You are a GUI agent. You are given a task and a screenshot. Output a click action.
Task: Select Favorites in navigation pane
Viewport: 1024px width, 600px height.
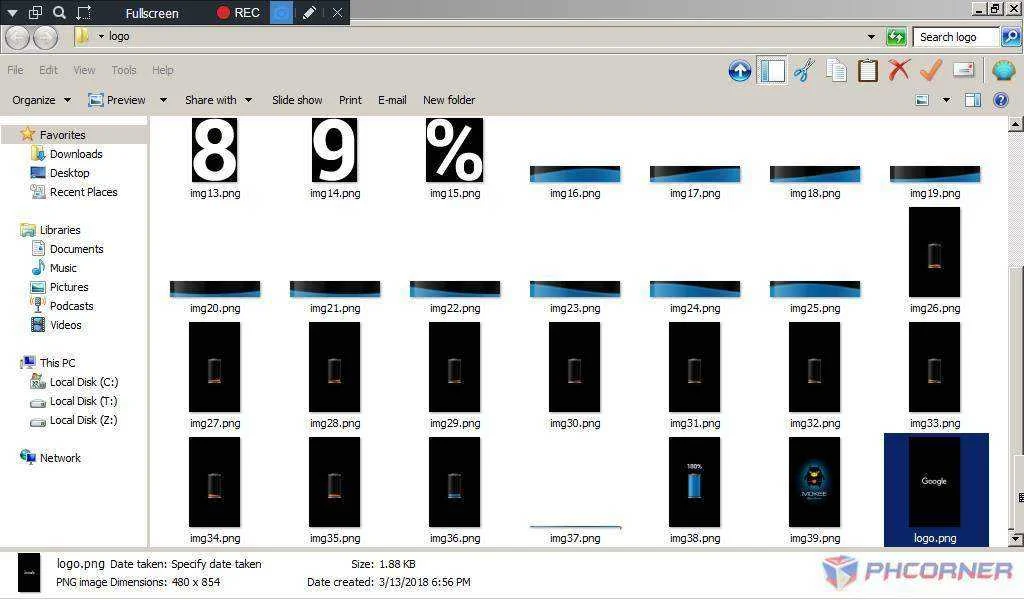pyautogui.click(x=62, y=134)
